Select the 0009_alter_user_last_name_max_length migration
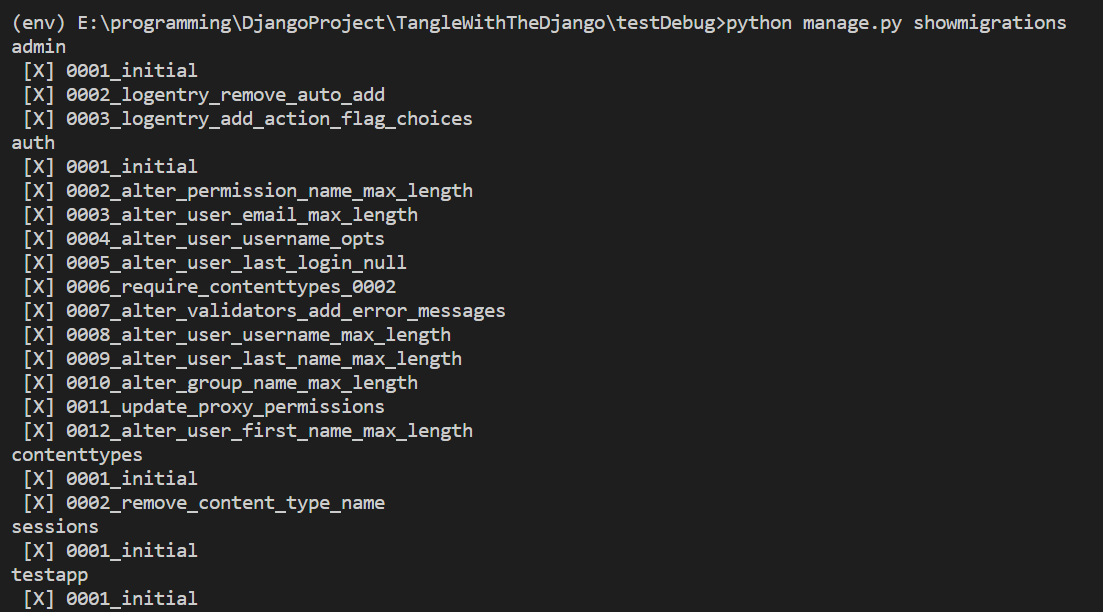1103x612 pixels. coord(264,359)
